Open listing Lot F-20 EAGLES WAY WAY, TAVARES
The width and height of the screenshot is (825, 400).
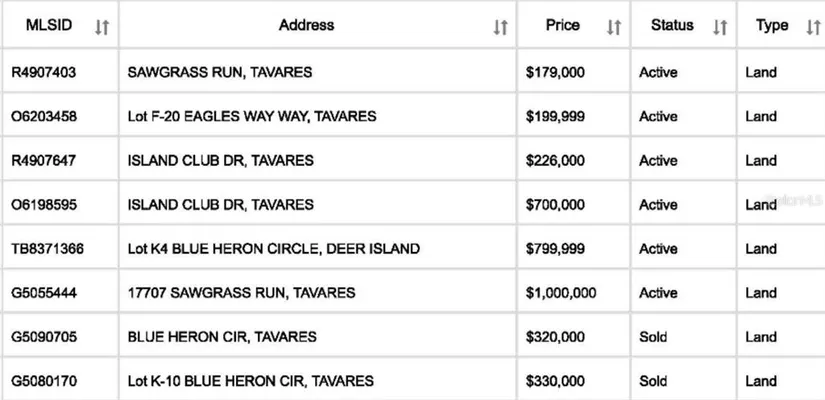(252, 117)
